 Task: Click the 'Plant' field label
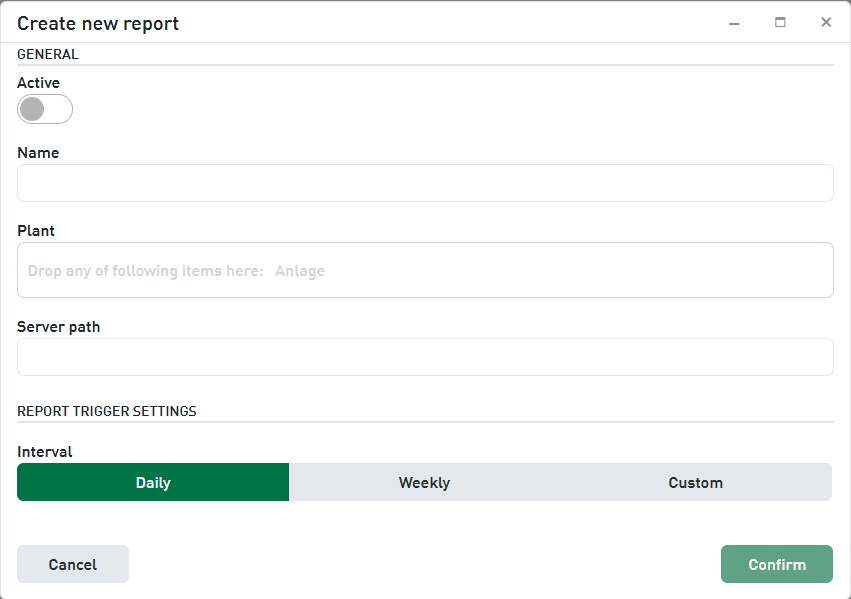(x=36, y=231)
